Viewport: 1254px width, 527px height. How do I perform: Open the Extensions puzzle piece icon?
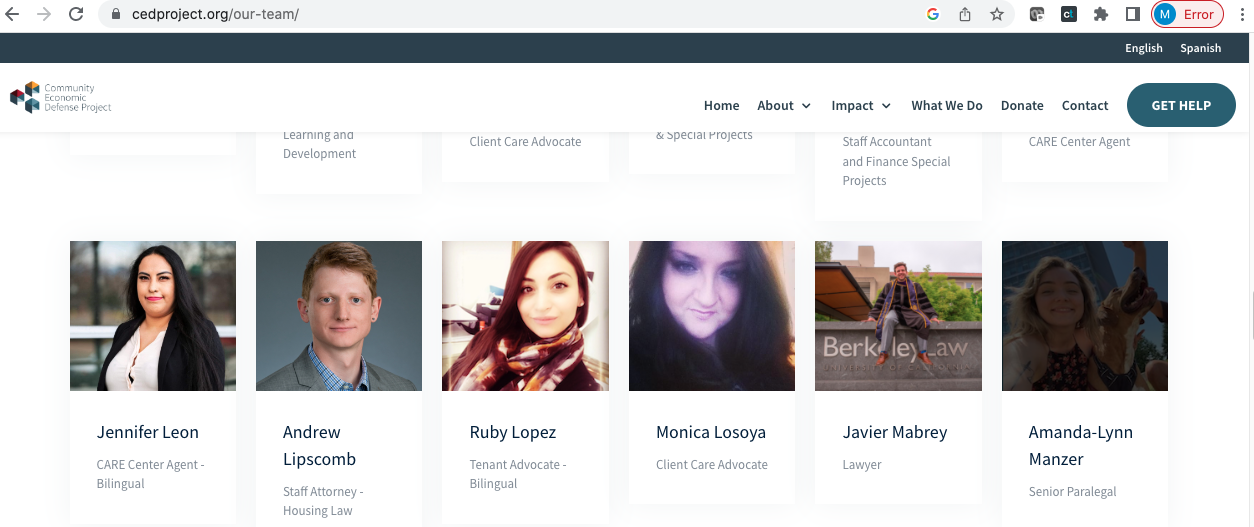pos(1101,14)
